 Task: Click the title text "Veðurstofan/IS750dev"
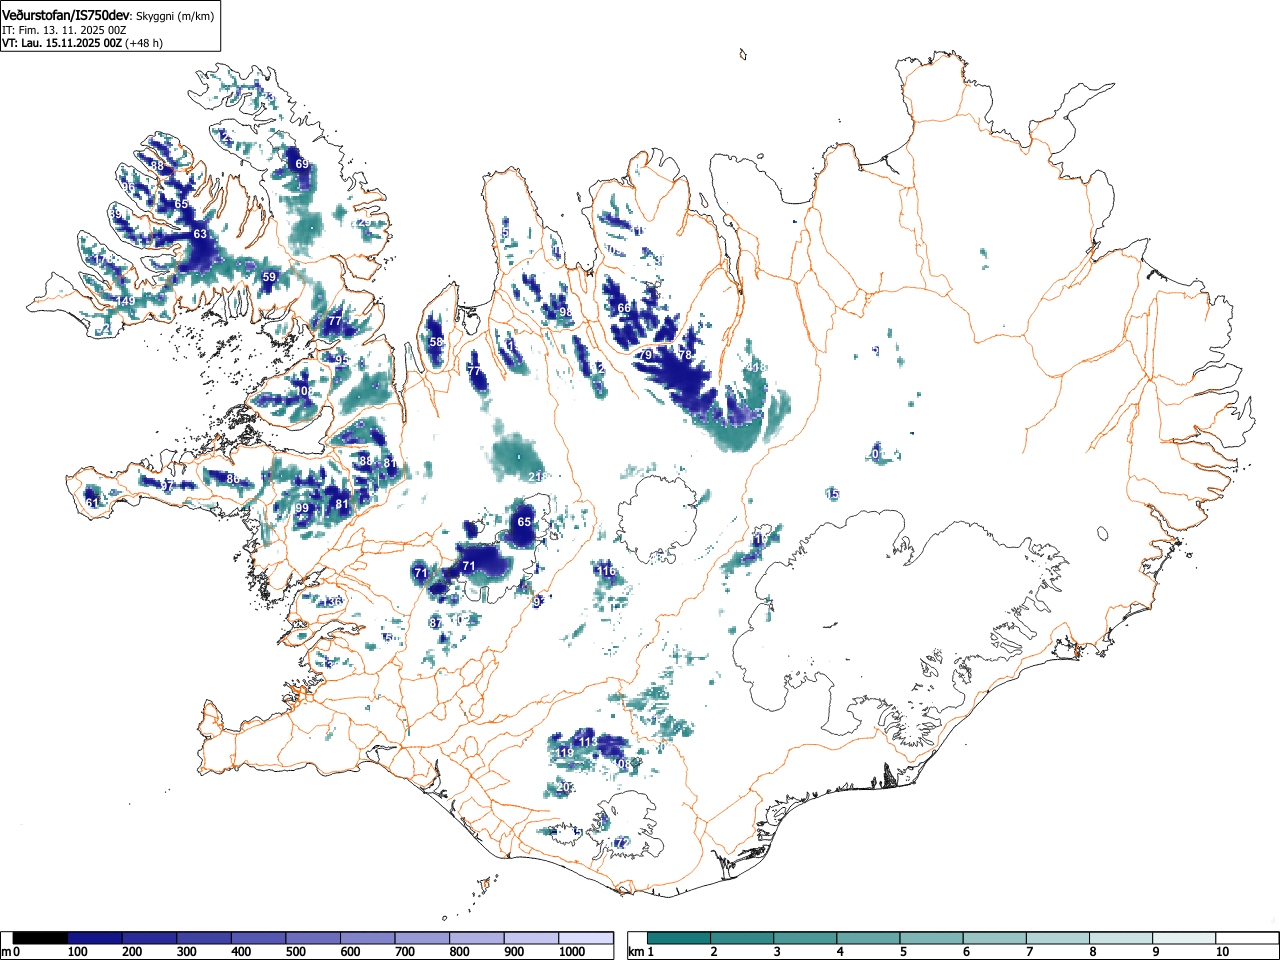tap(67, 14)
